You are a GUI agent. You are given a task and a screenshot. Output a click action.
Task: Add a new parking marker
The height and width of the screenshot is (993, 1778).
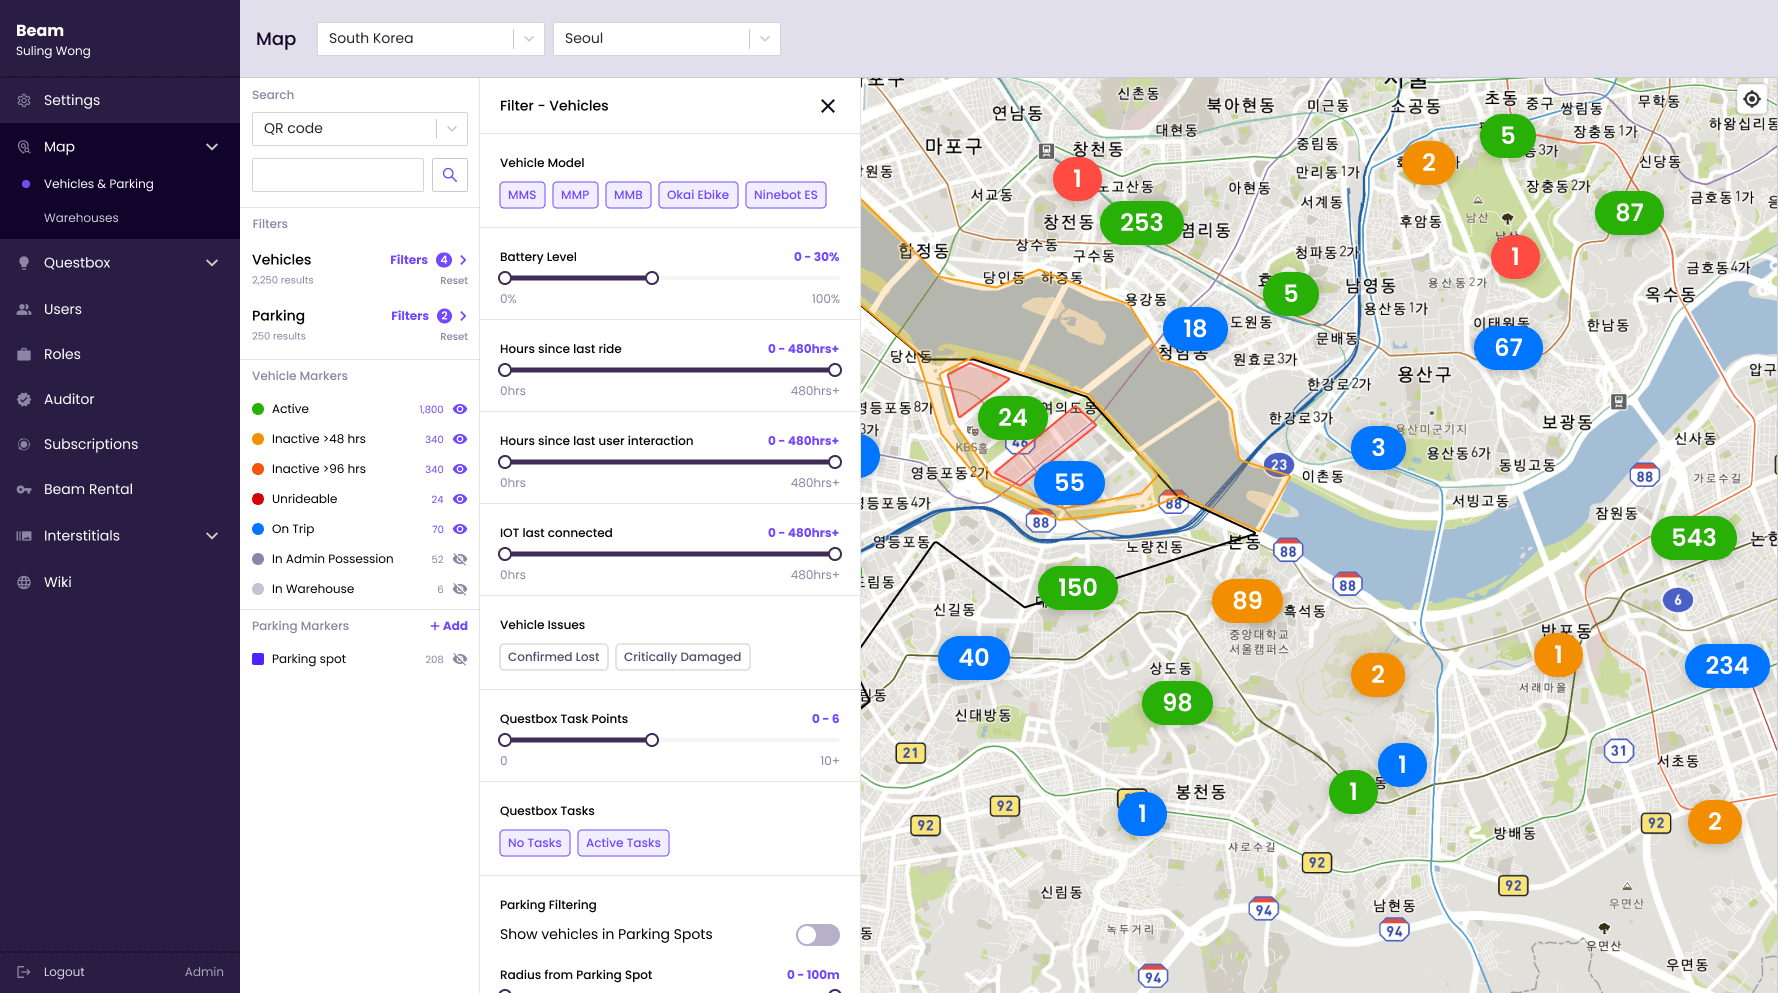449,626
